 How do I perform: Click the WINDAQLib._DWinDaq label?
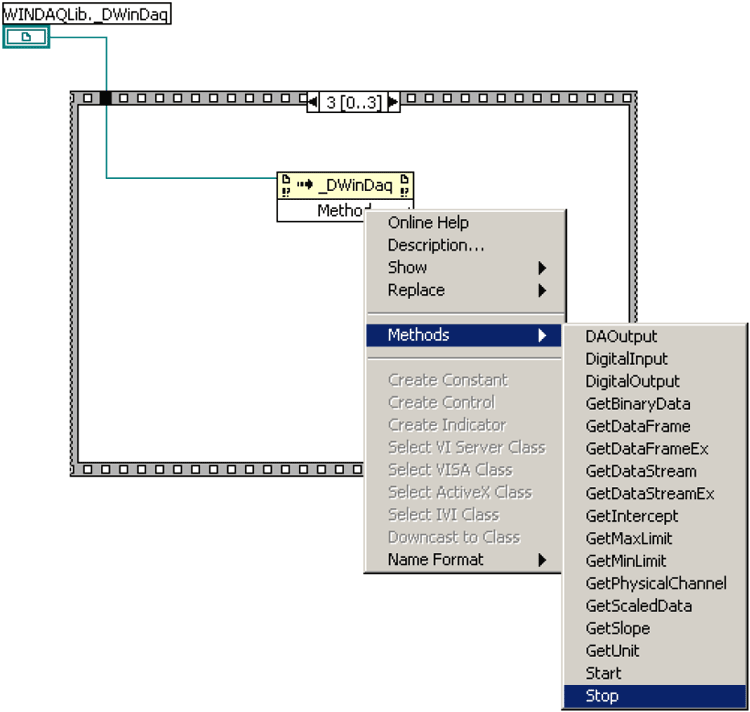point(87,13)
